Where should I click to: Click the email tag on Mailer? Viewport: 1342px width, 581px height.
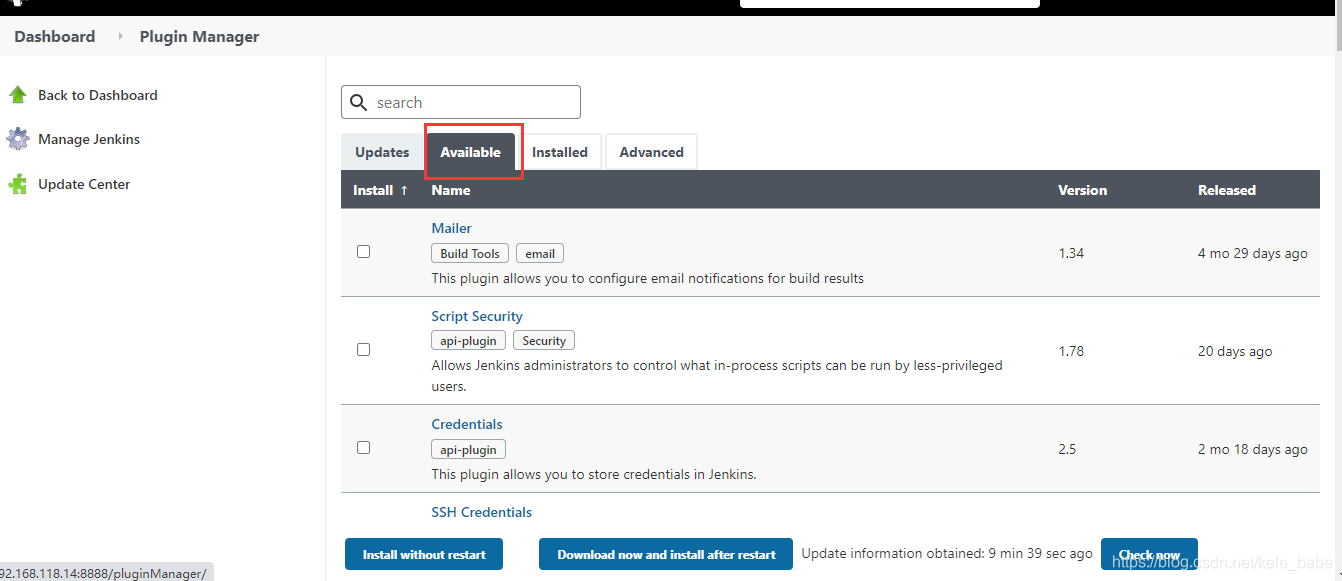coord(540,253)
